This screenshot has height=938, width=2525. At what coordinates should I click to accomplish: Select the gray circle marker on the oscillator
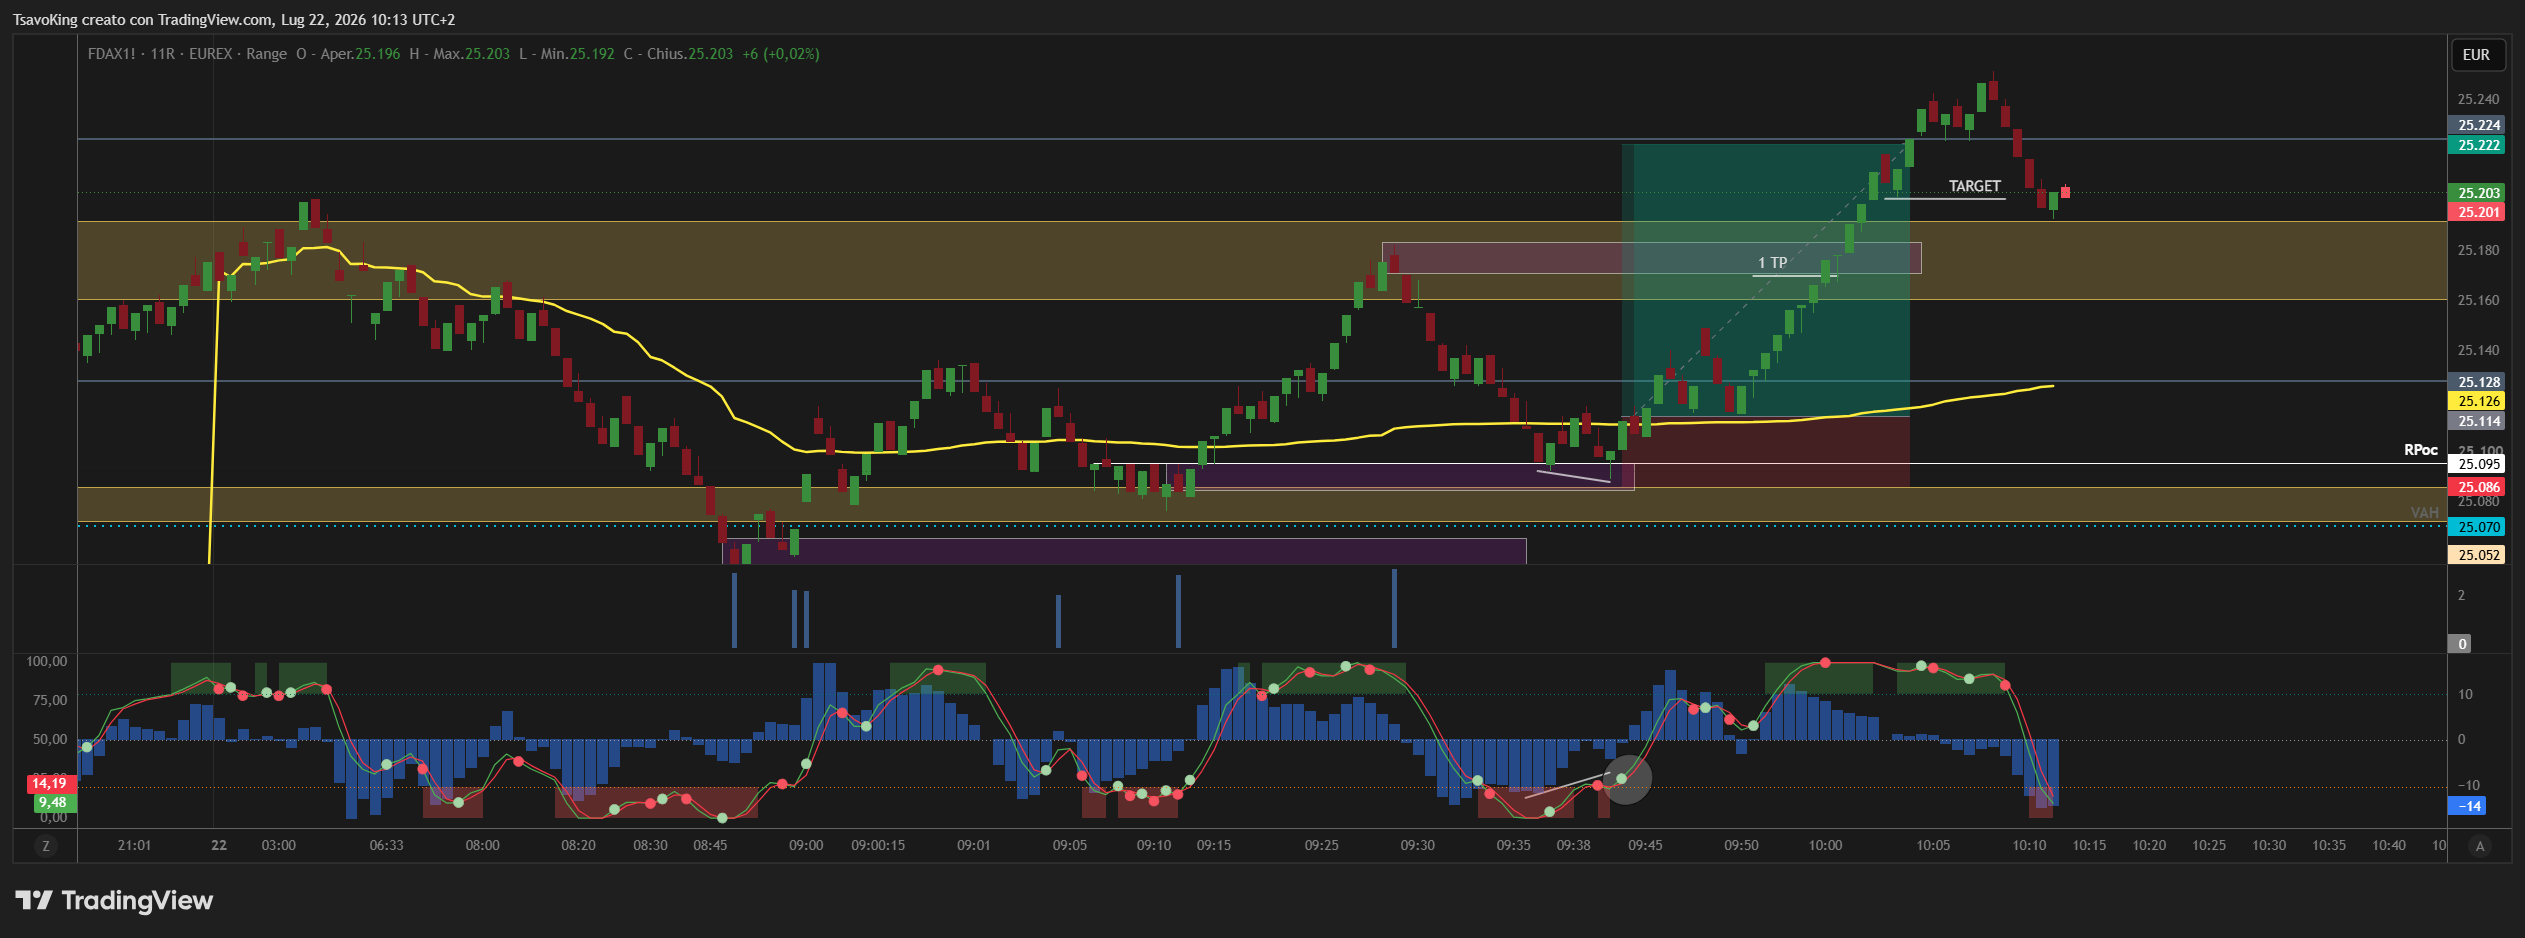(x=1627, y=780)
